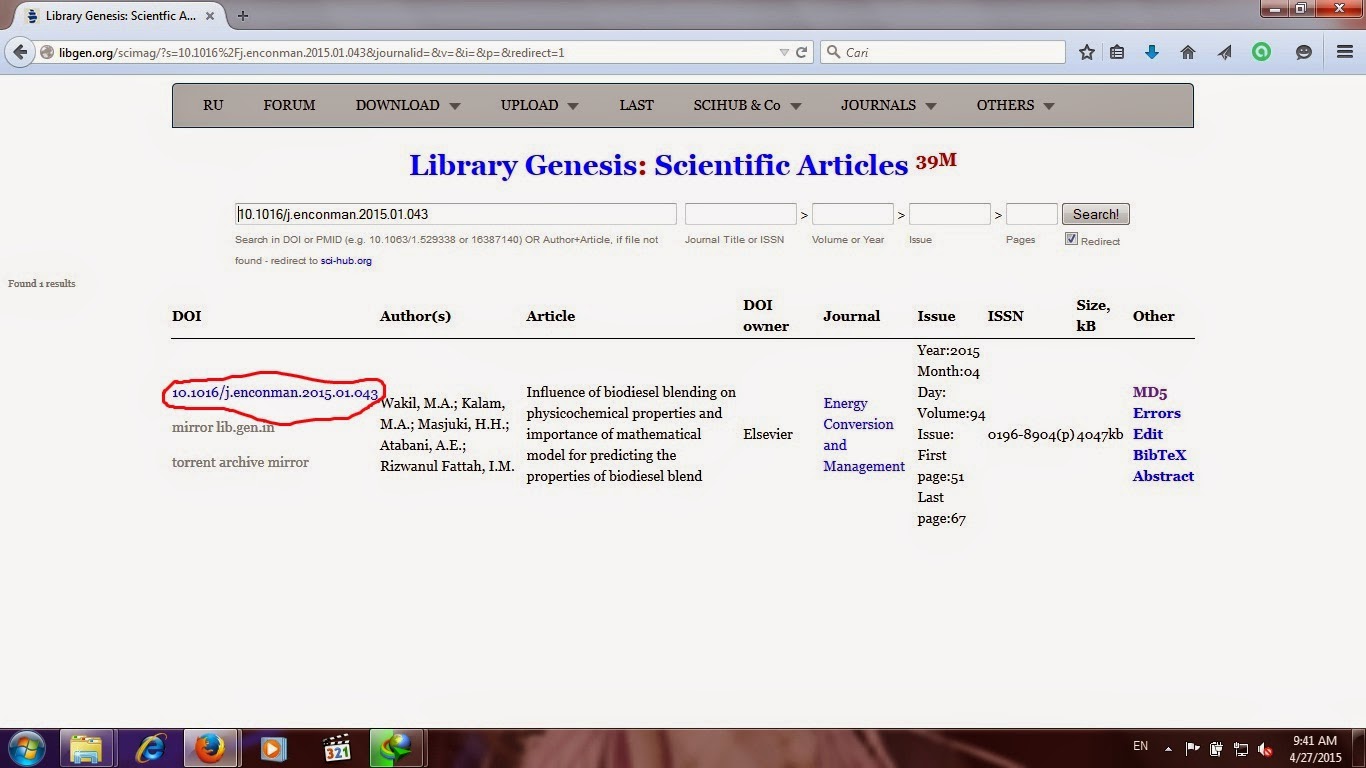Open the Action Center flag icon
This screenshot has height=768, width=1366.
[x=1192, y=748]
